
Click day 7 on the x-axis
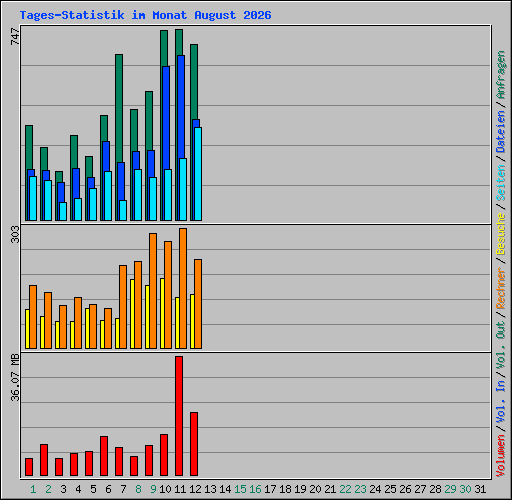(123, 489)
